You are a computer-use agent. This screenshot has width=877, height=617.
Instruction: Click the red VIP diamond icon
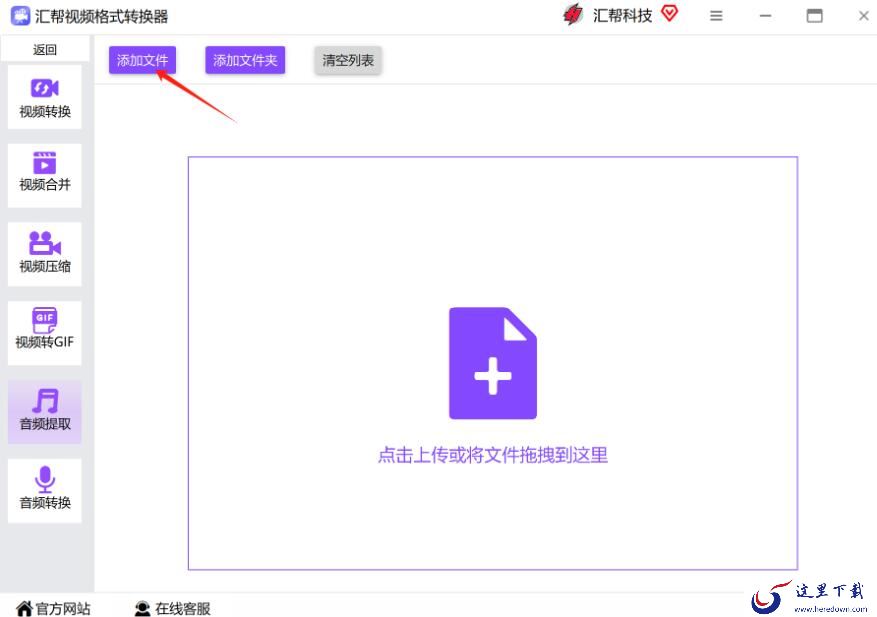[669, 14]
